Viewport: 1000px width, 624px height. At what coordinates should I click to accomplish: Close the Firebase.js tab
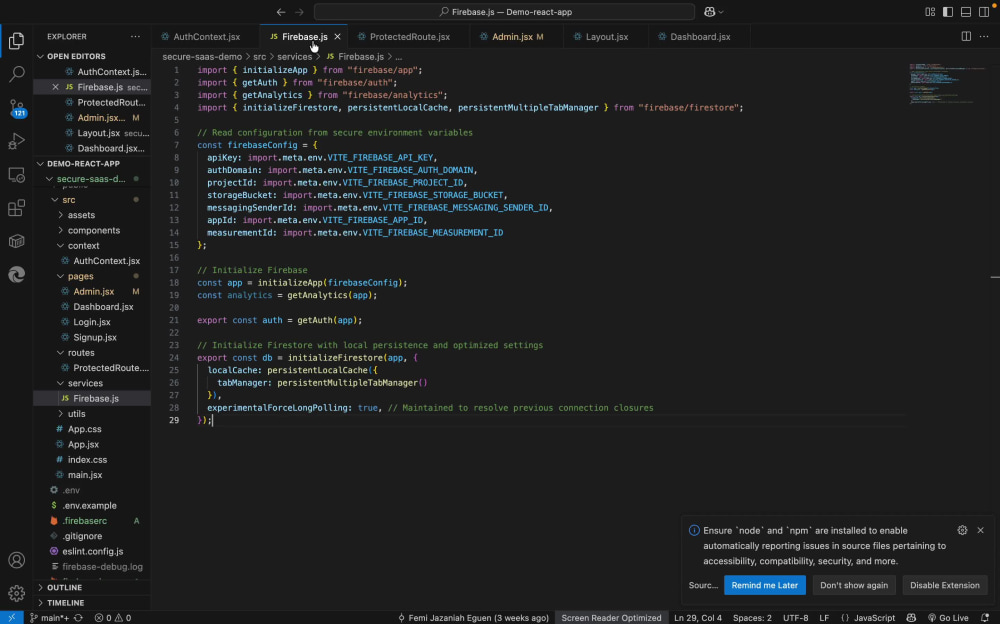337,36
